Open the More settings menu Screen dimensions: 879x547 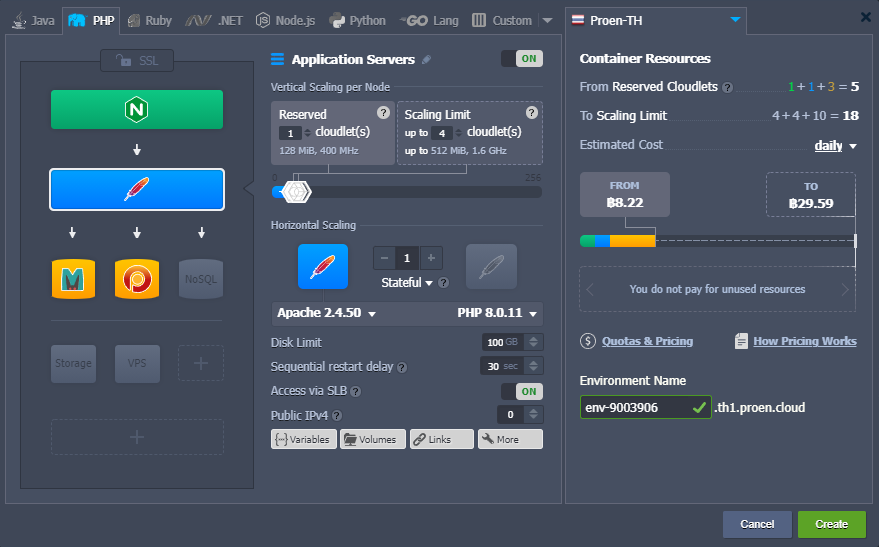(510, 439)
